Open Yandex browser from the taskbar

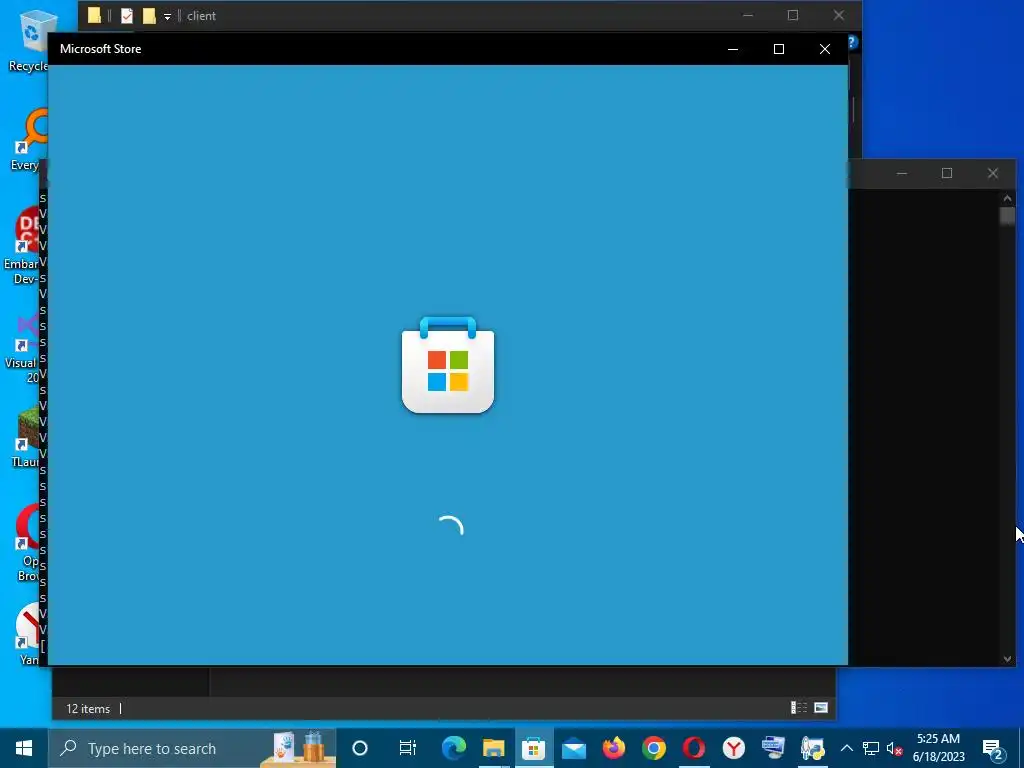tap(733, 748)
